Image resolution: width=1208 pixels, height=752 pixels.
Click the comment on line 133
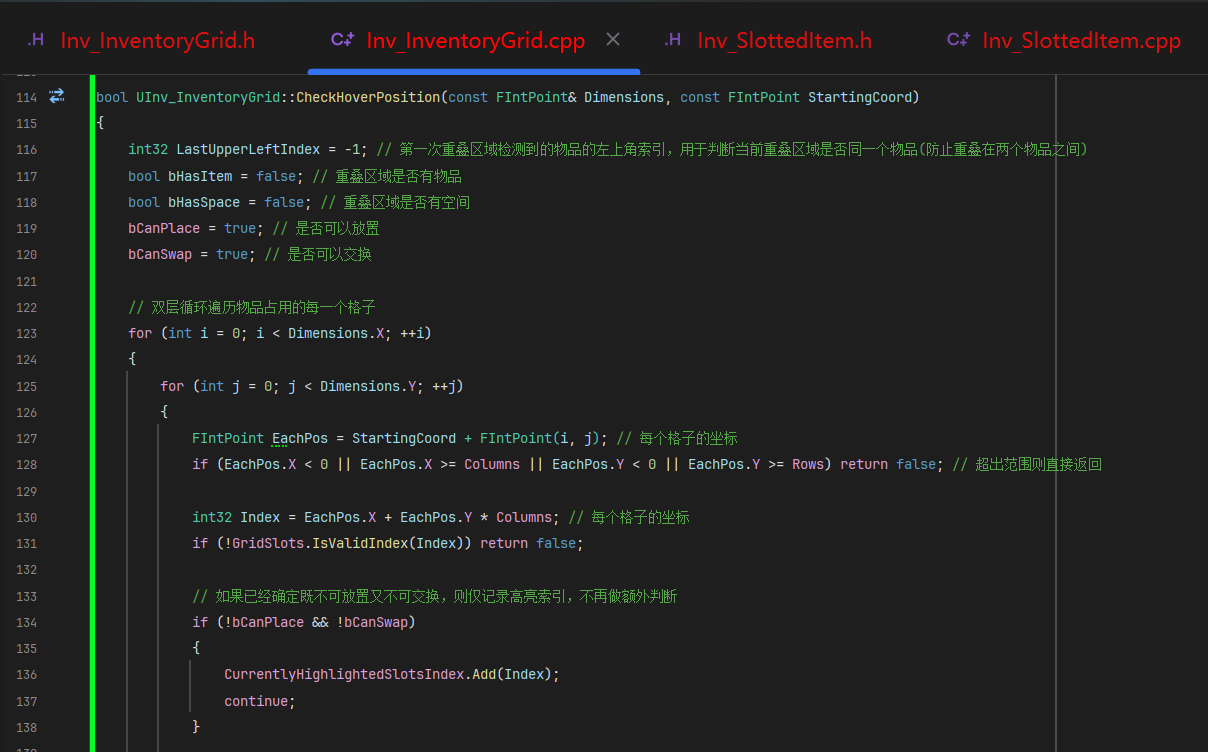(x=434, y=596)
